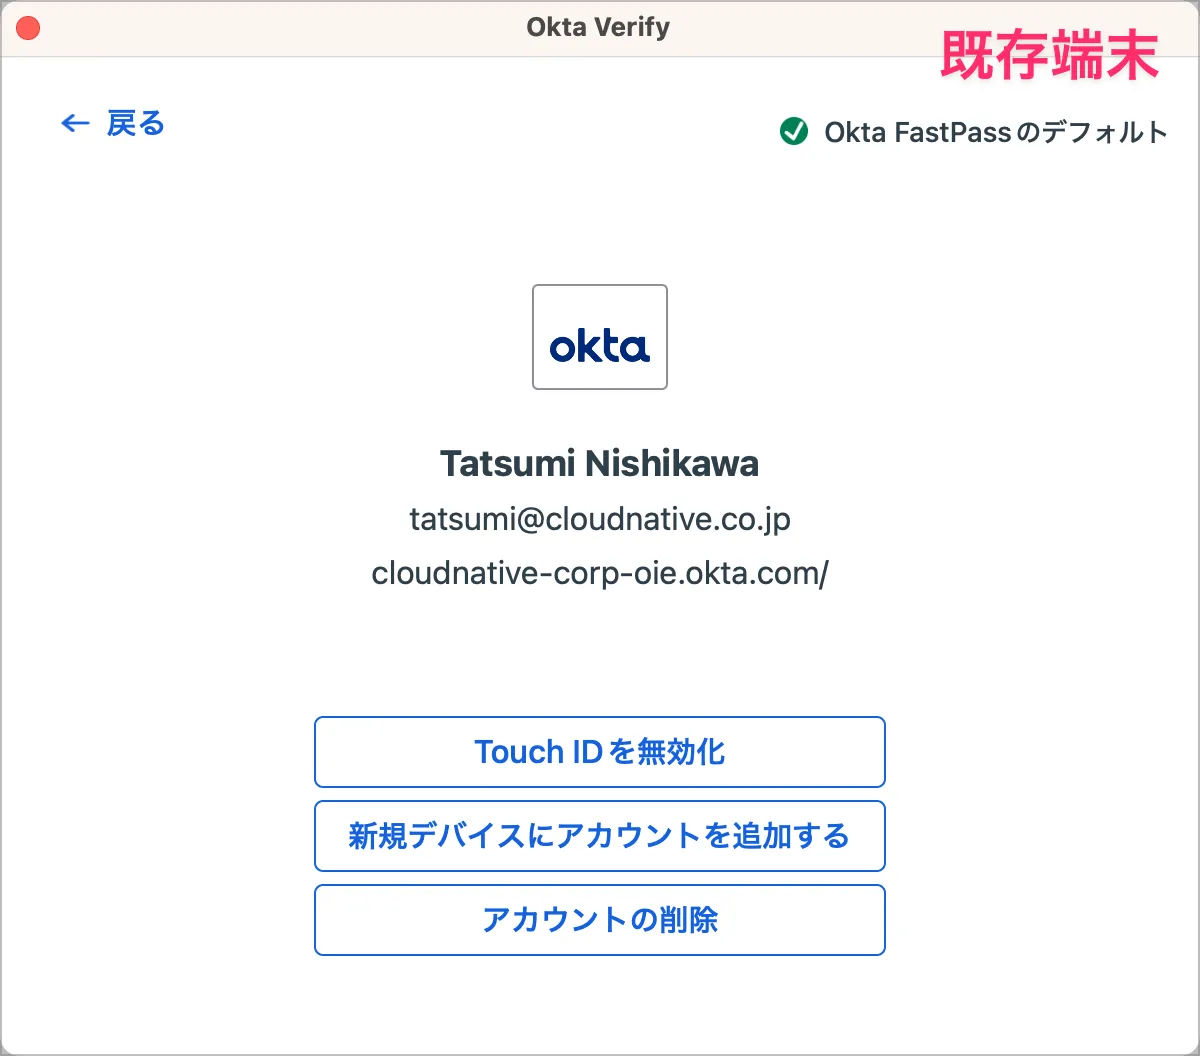1200x1056 pixels.
Task: Go back using the 戻る link
Action: pos(135,123)
